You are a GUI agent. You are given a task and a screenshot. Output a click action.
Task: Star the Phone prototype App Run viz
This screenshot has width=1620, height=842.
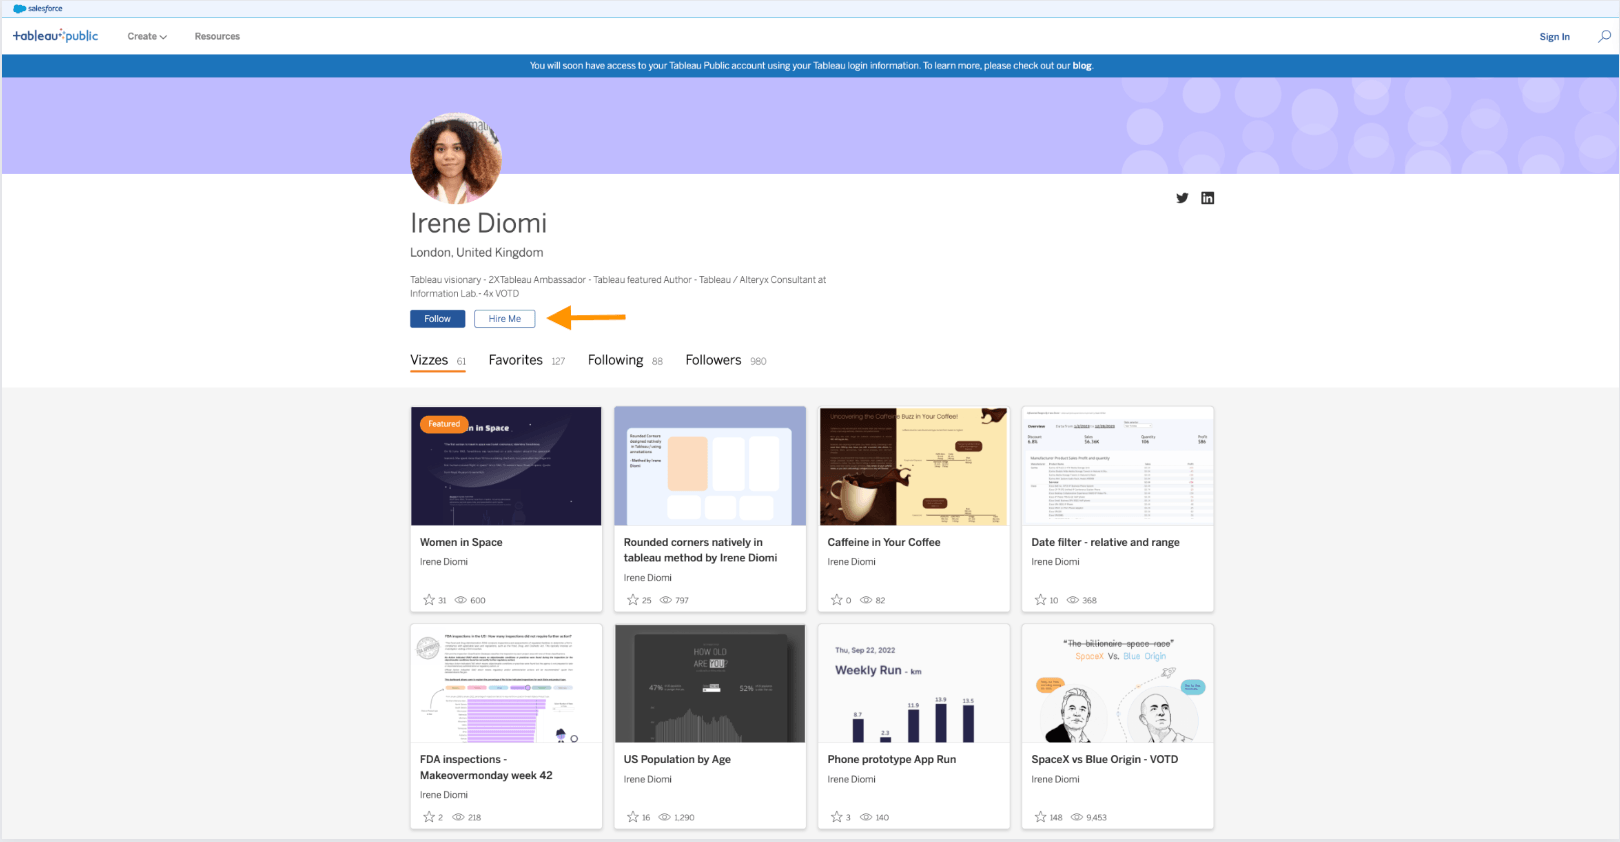[x=837, y=817]
